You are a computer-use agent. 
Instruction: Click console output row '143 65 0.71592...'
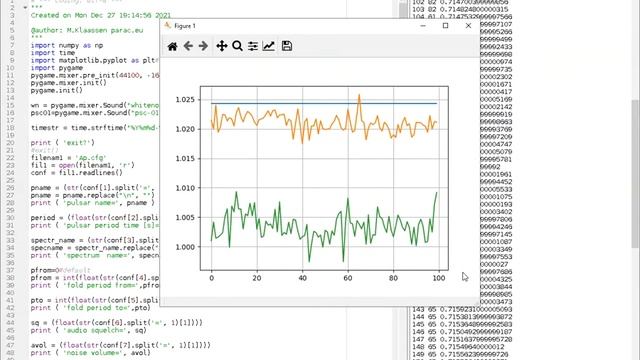(x=462, y=309)
